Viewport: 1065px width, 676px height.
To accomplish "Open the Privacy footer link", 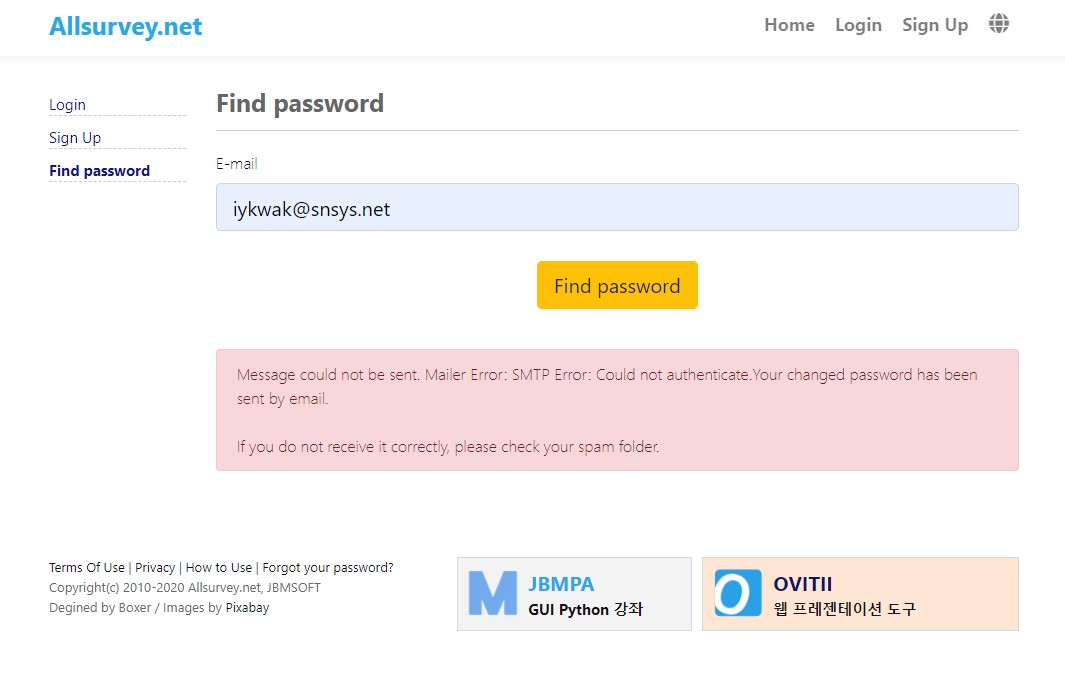I will (x=155, y=568).
